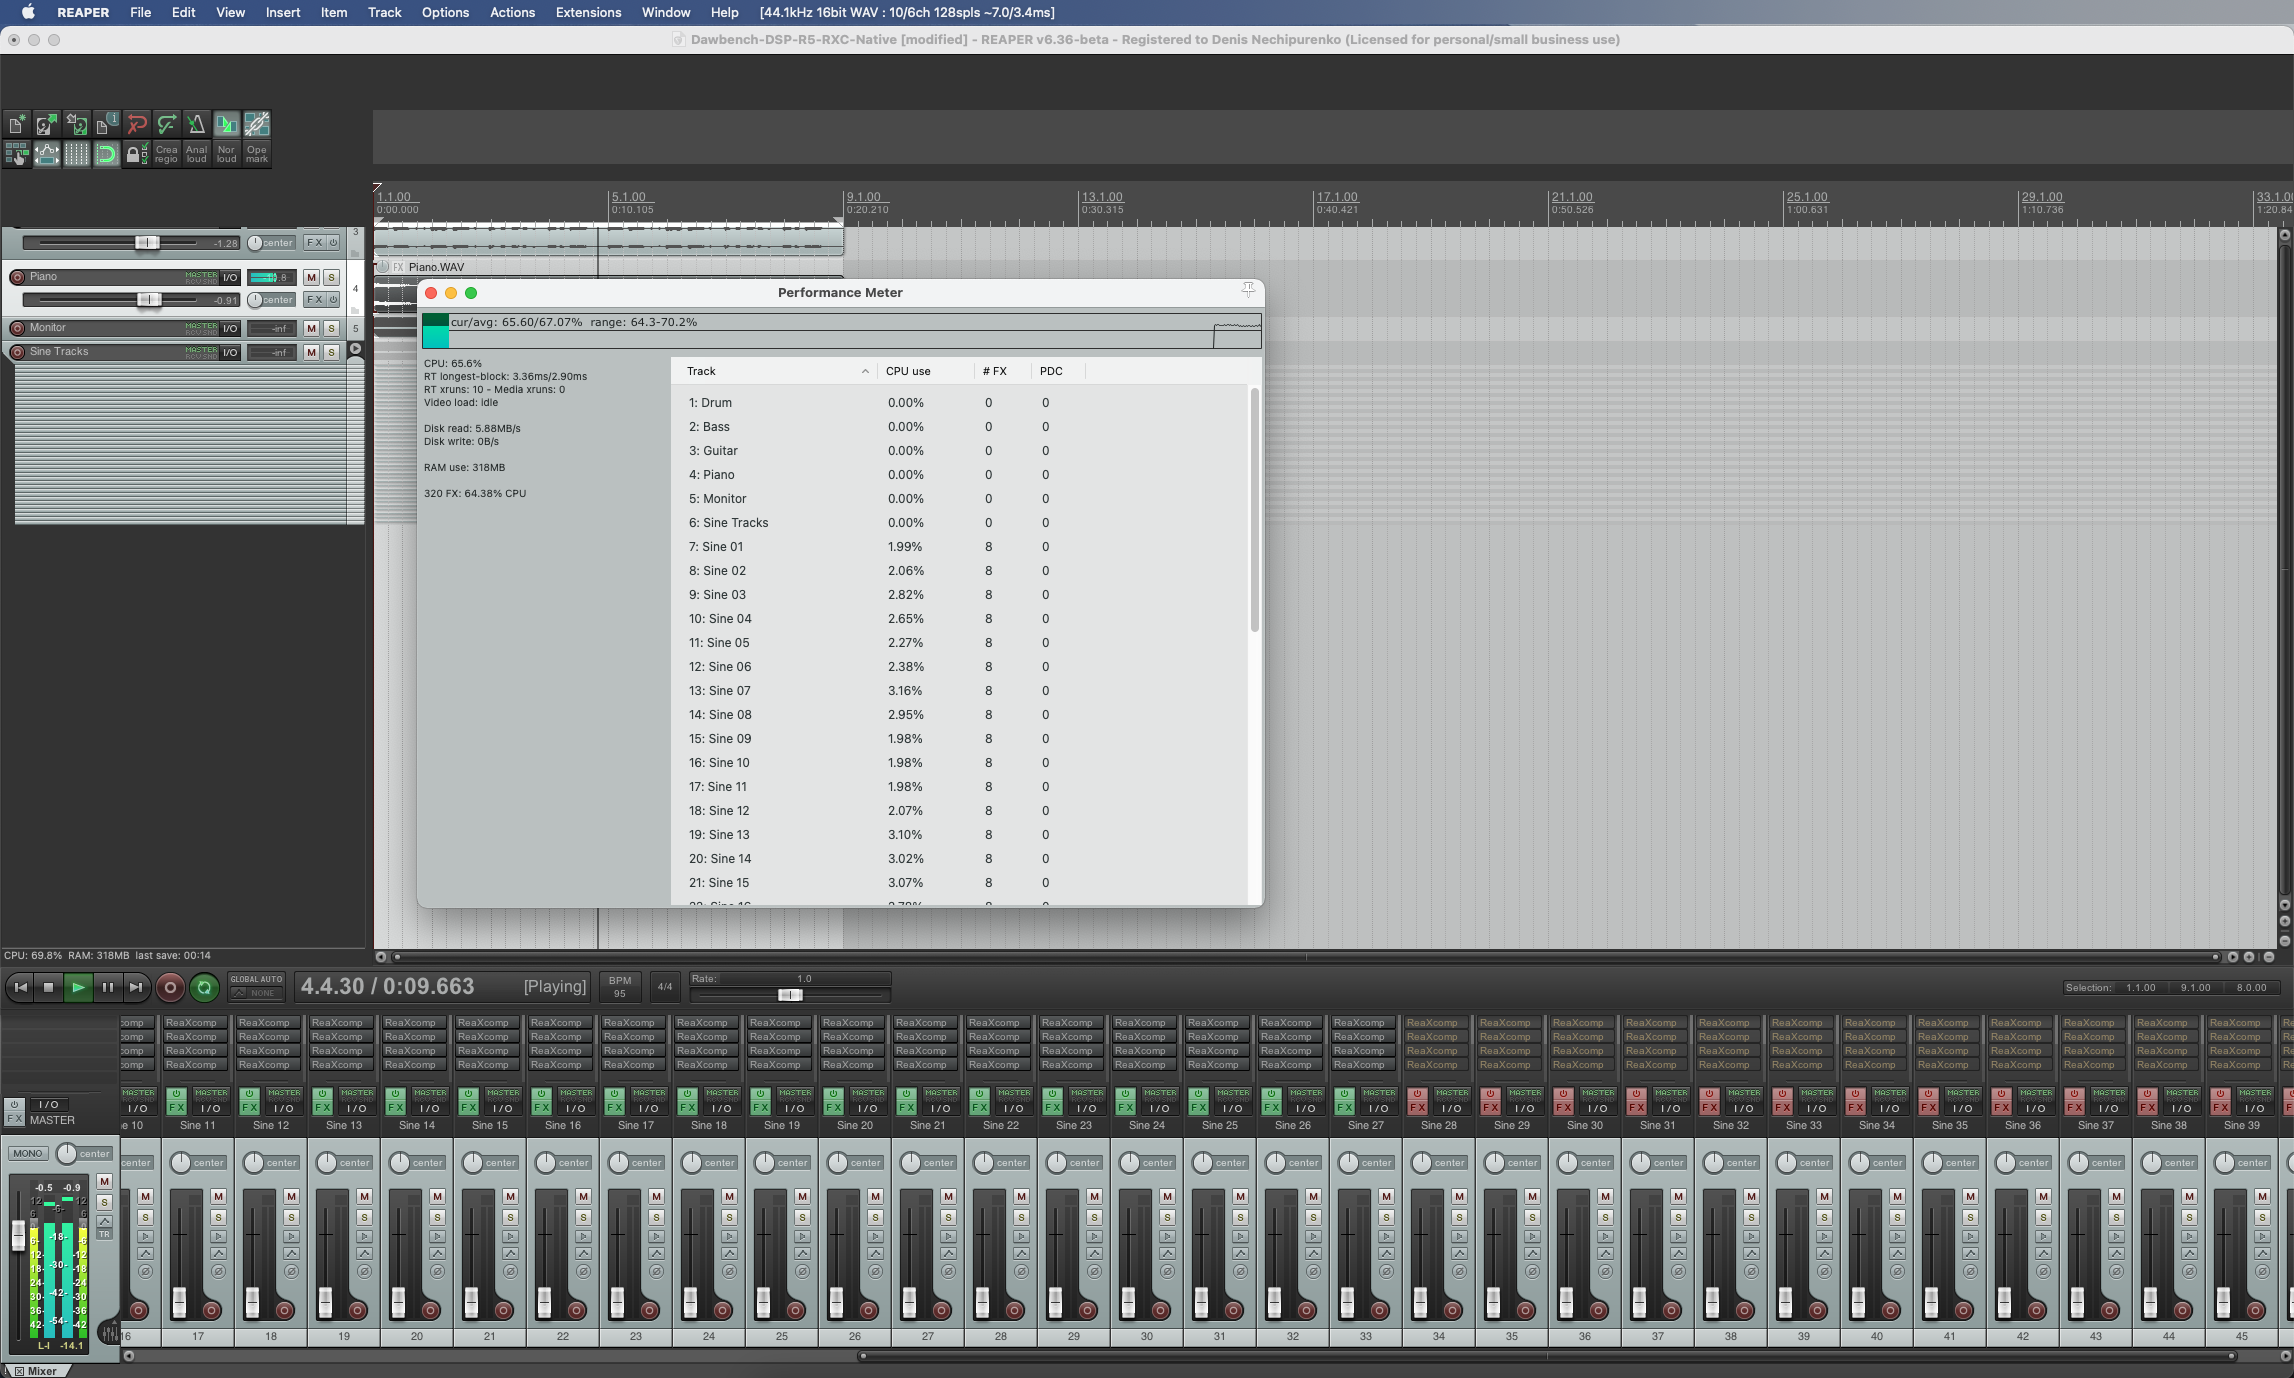
Task: Collapse the Sine Tracks folder arrow
Action: coord(355,349)
